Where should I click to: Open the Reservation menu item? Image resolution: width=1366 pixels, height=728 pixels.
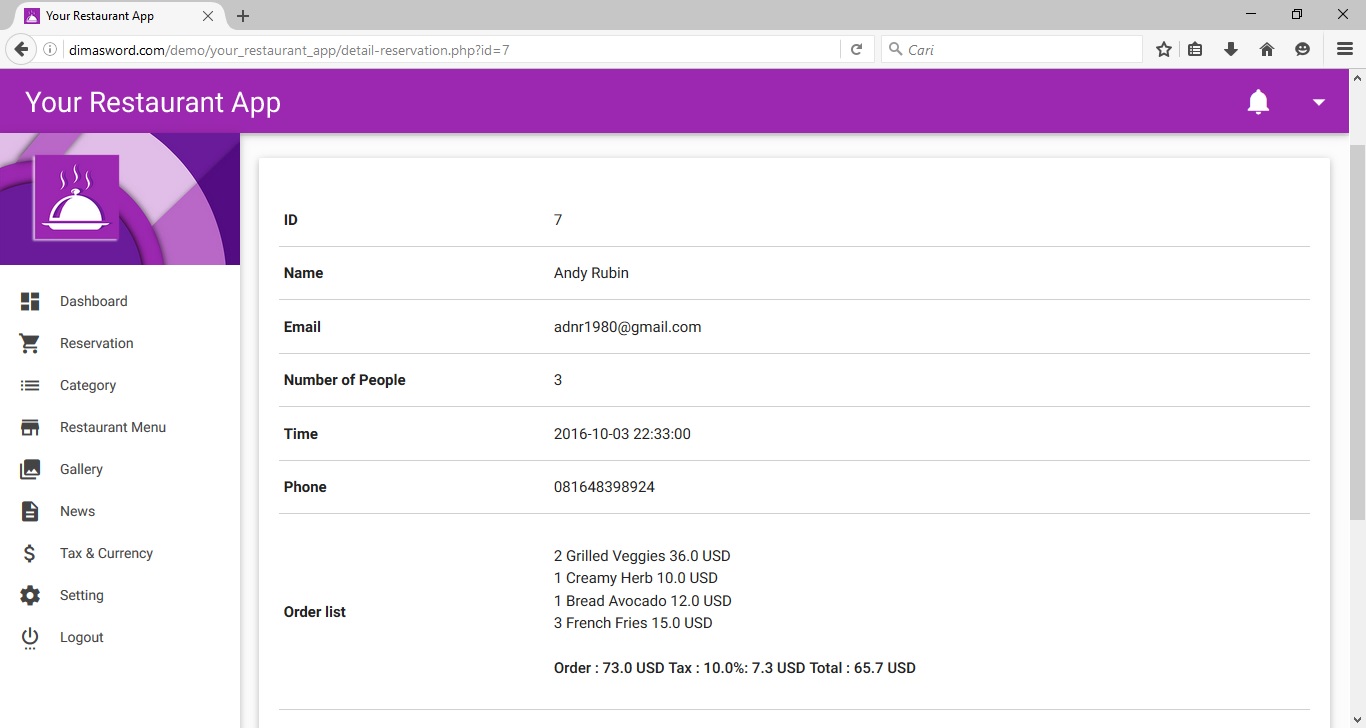pyautogui.click(x=96, y=343)
